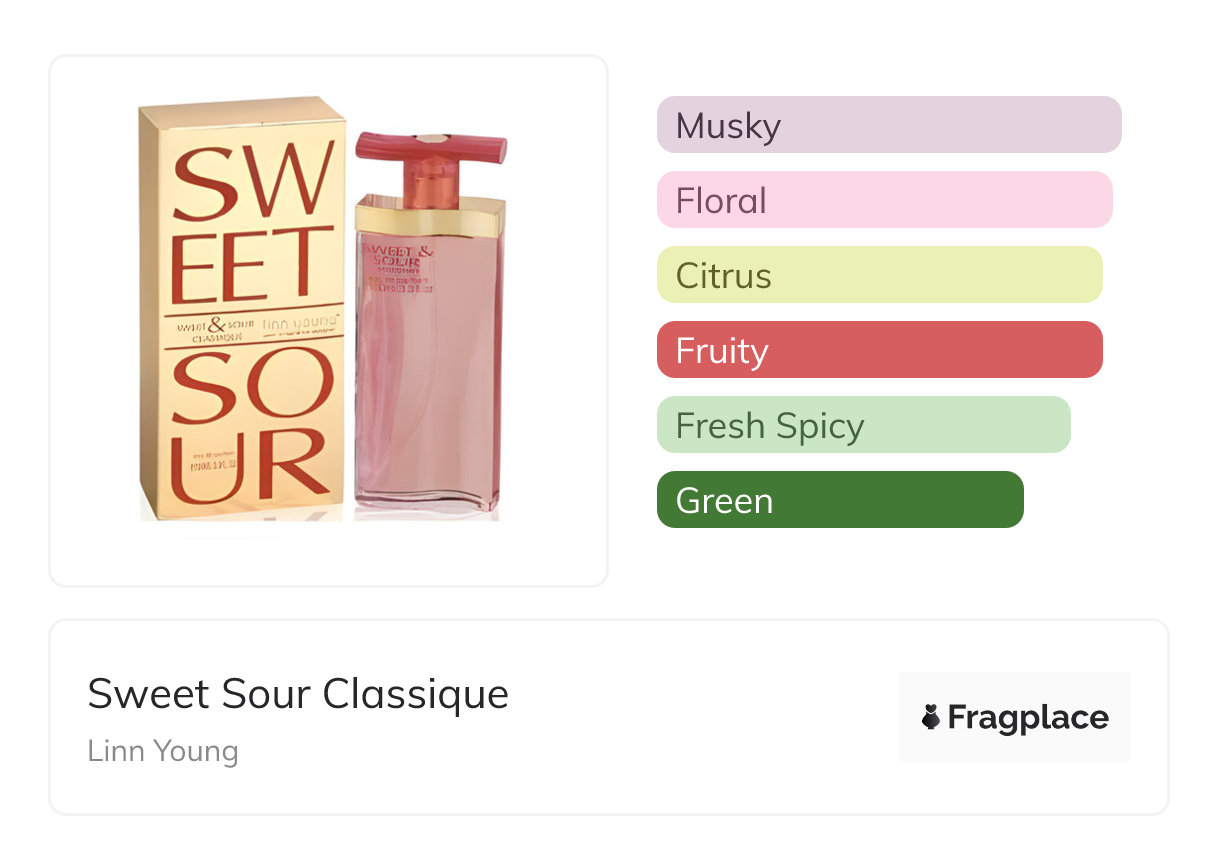Viewport: 1218px width, 864px height.
Task: Open the Sweet Sour Classique title
Action: [x=298, y=694]
